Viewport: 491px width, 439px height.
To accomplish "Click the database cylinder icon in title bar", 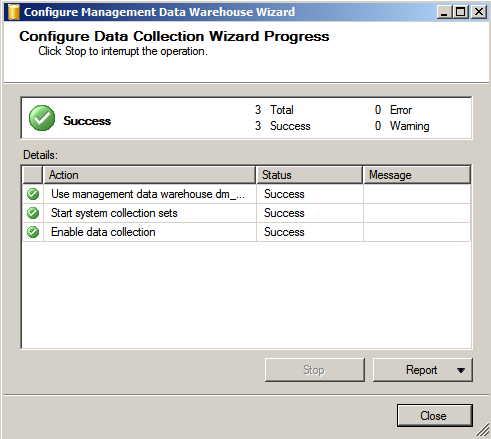I will [14, 12].
